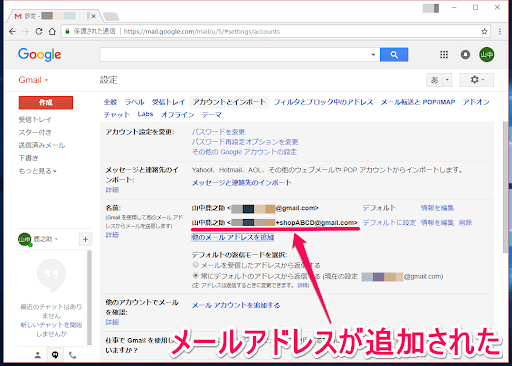
Task: Open アドオン settings tab
Action: (x=476, y=102)
